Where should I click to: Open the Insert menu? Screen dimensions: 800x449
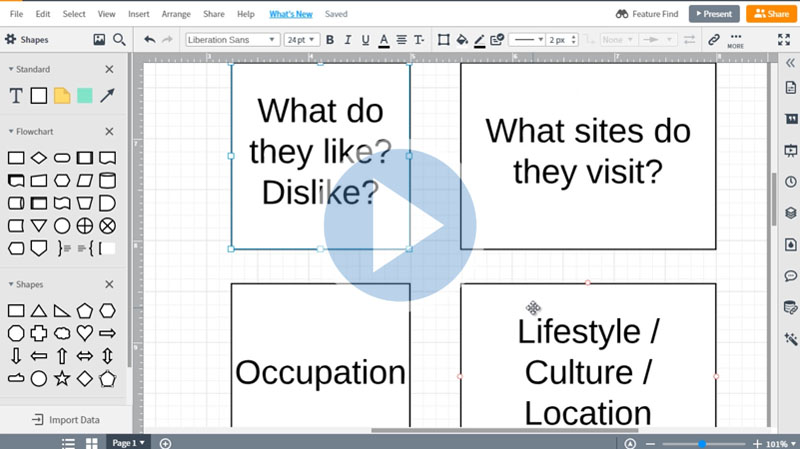(138, 14)
